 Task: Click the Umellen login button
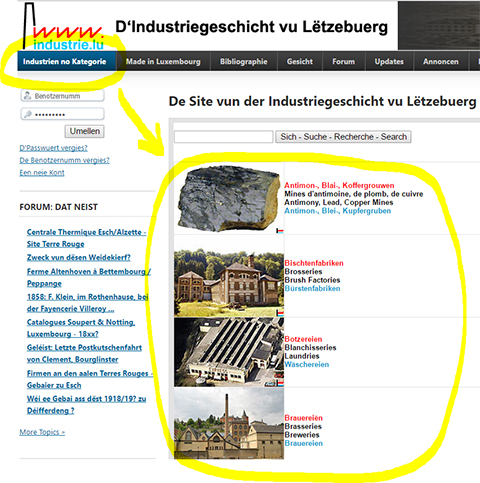point(85,131)
